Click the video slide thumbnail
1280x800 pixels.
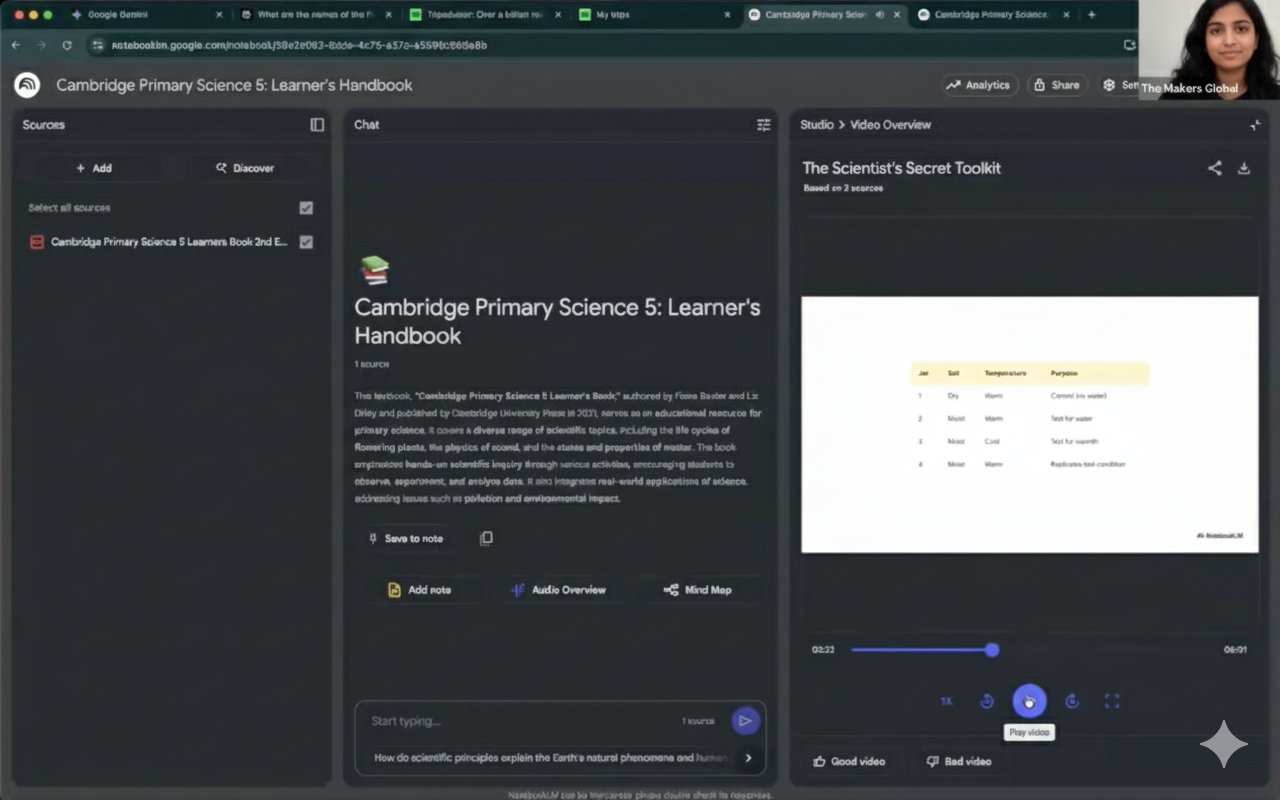(1029, 424)
